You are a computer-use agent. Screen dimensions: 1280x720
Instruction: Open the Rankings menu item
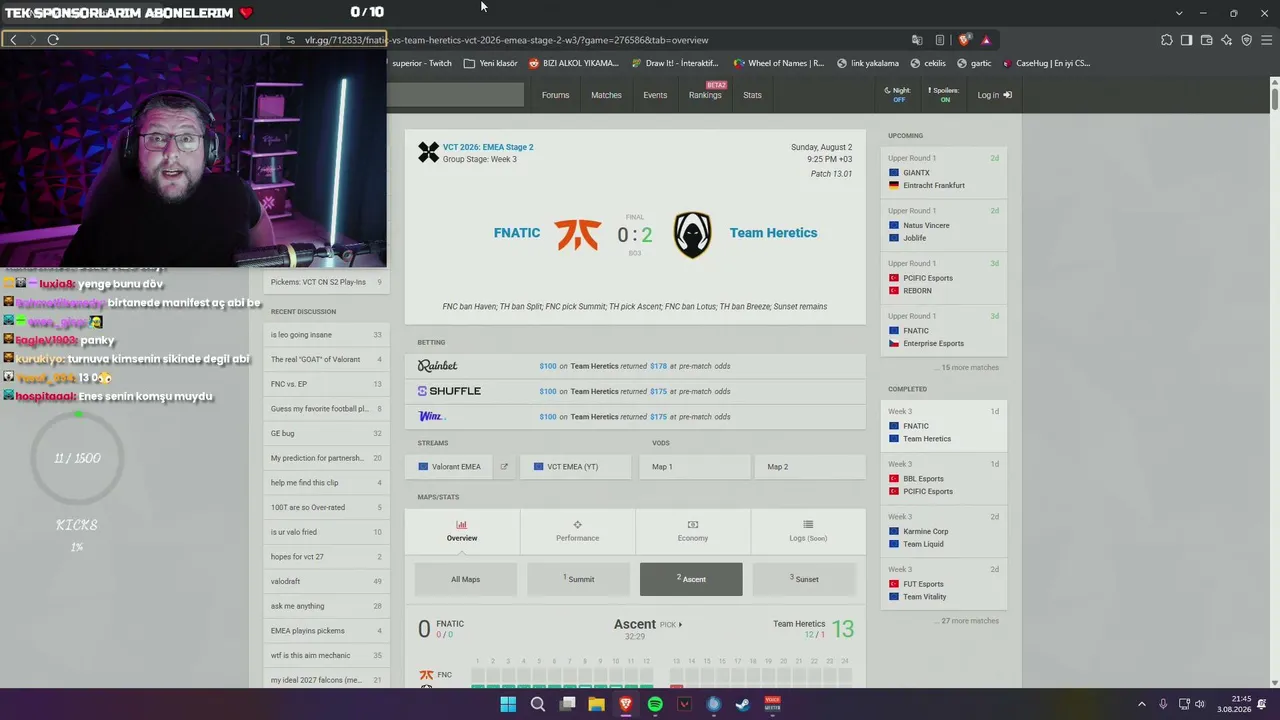pos(705,95)
